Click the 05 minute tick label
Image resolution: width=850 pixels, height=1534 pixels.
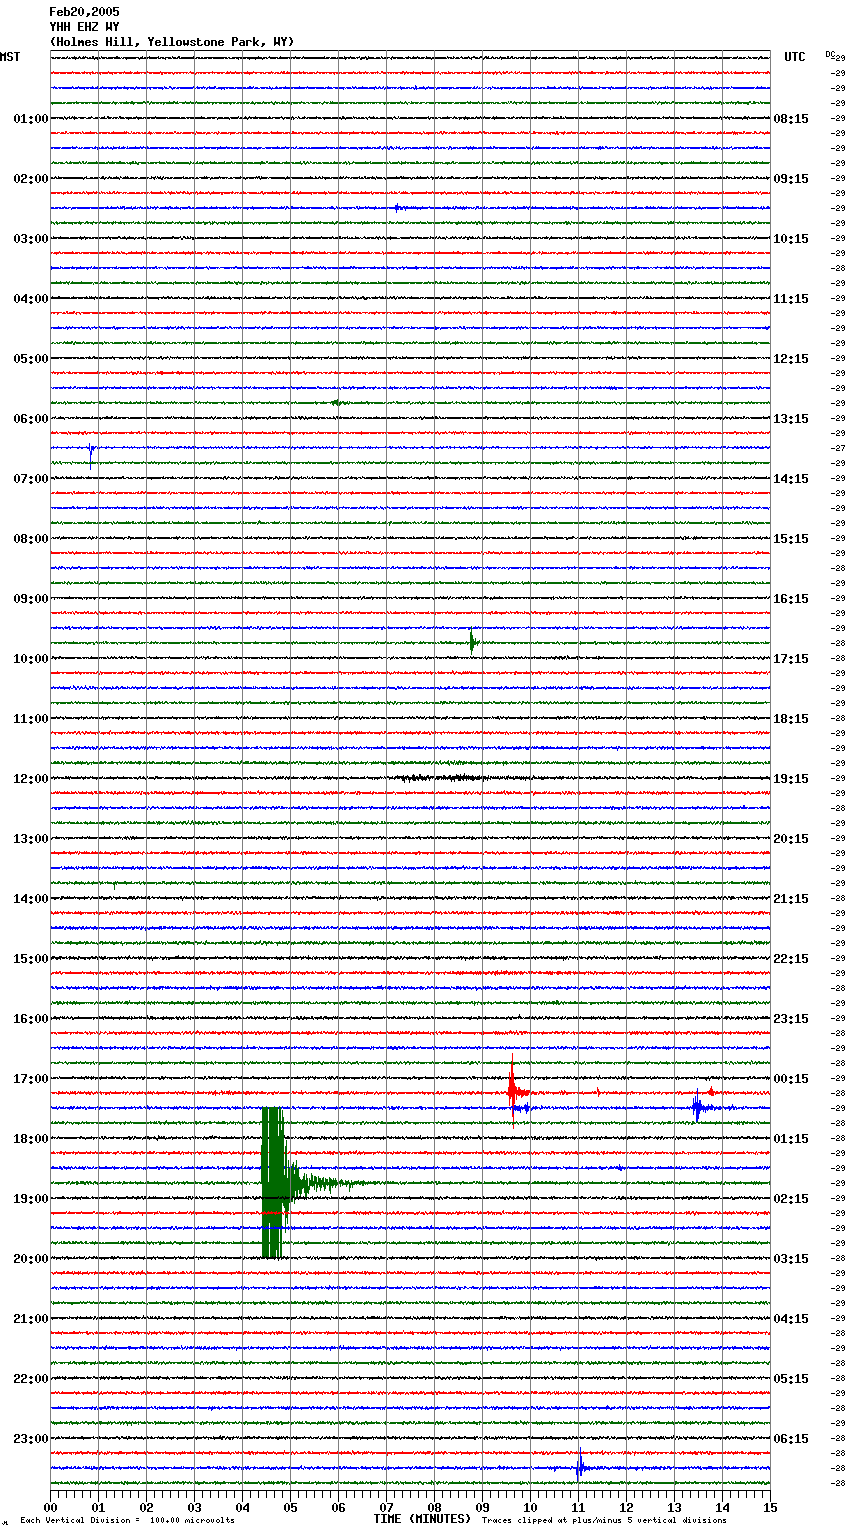pyautogui.click(x=290, y=1506)
